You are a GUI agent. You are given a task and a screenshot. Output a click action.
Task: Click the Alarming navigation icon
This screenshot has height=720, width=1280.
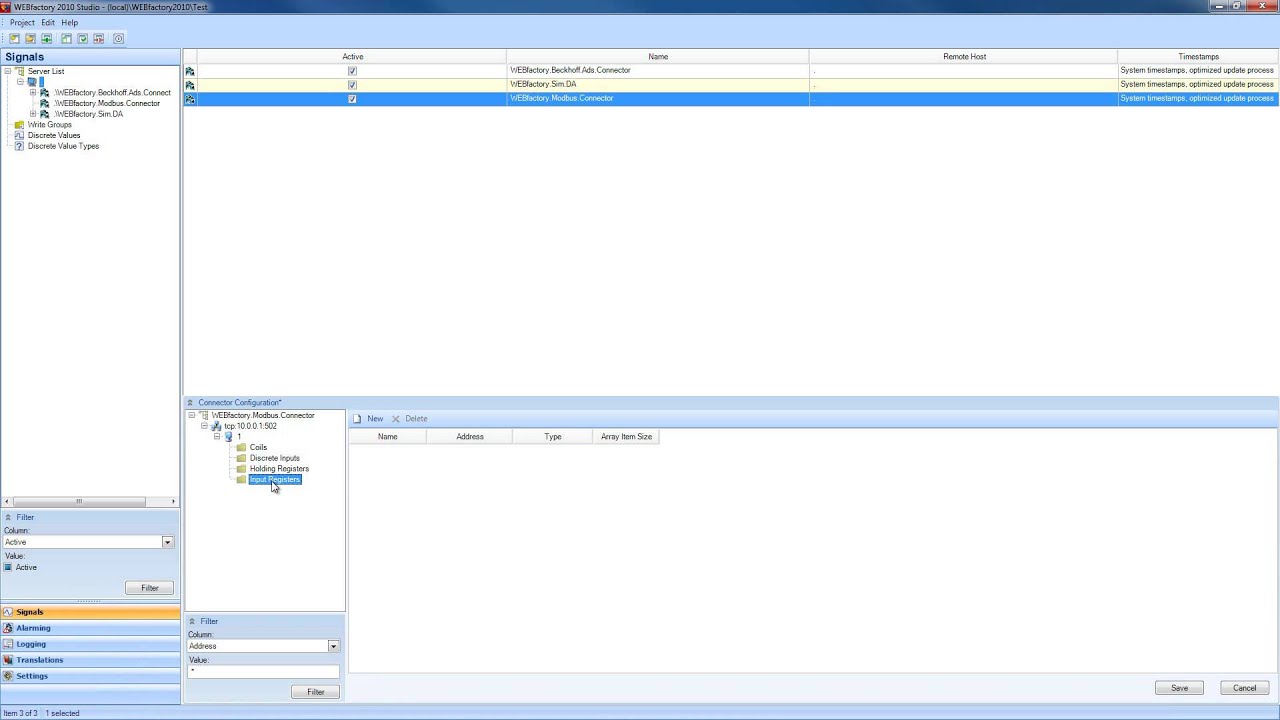(x=8, y=628)
